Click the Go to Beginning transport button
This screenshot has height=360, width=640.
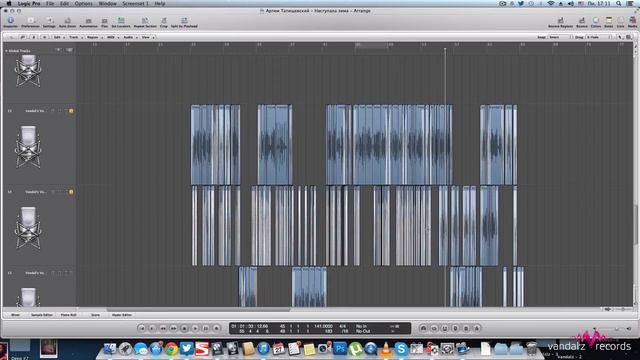[x=141, y=328]
